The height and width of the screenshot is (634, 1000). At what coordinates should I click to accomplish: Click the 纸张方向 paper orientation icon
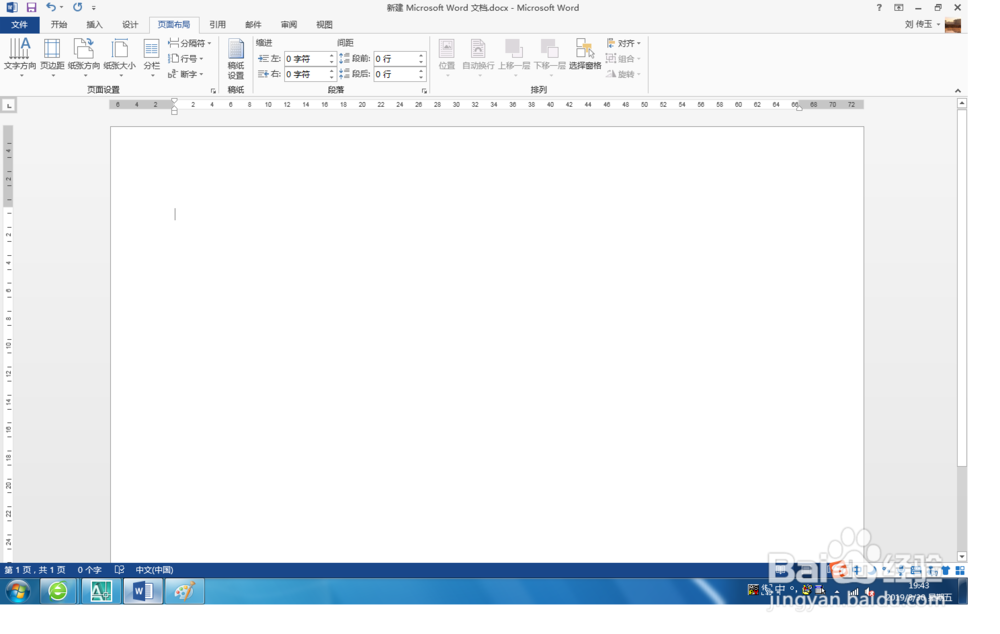coord(84,50)
